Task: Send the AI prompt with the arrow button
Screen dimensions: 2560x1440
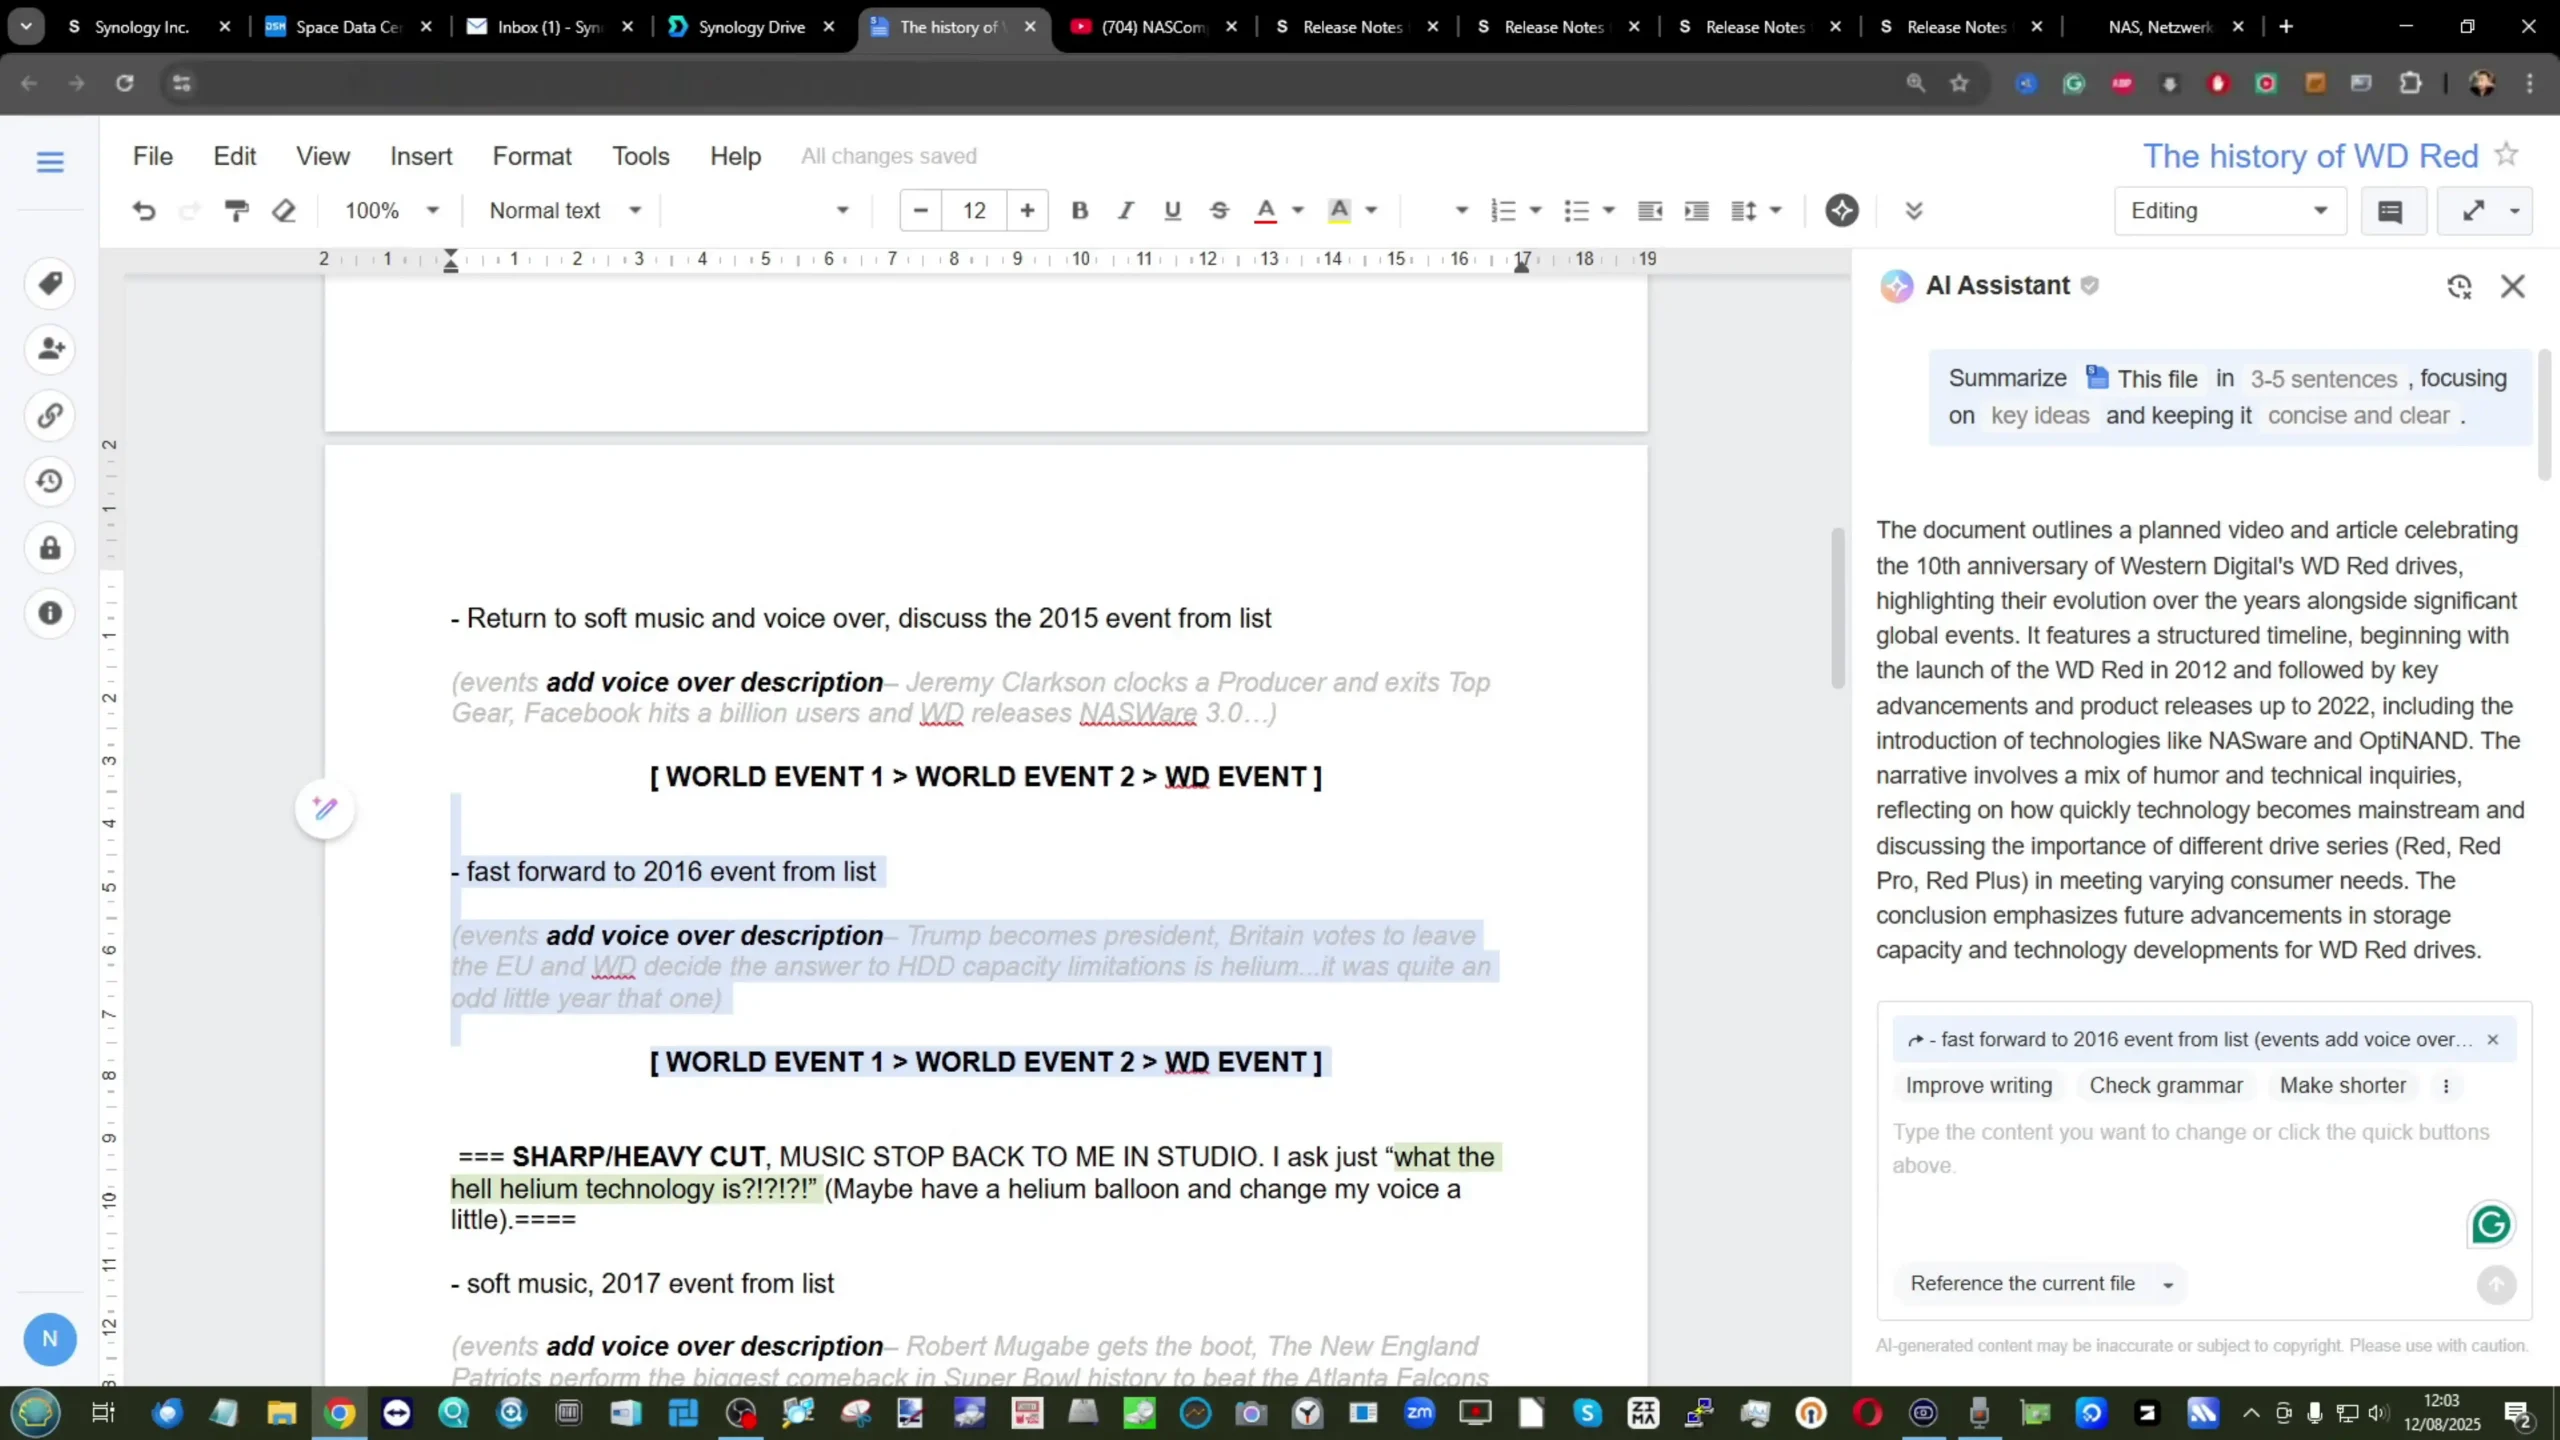Action: point(2496,1285)
